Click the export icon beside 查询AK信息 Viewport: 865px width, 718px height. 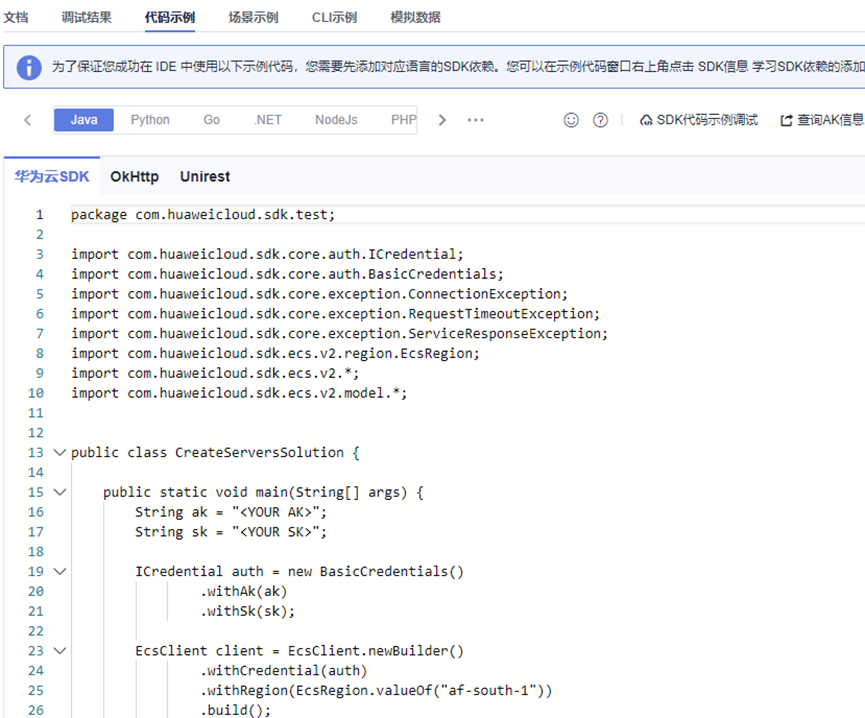786,120
